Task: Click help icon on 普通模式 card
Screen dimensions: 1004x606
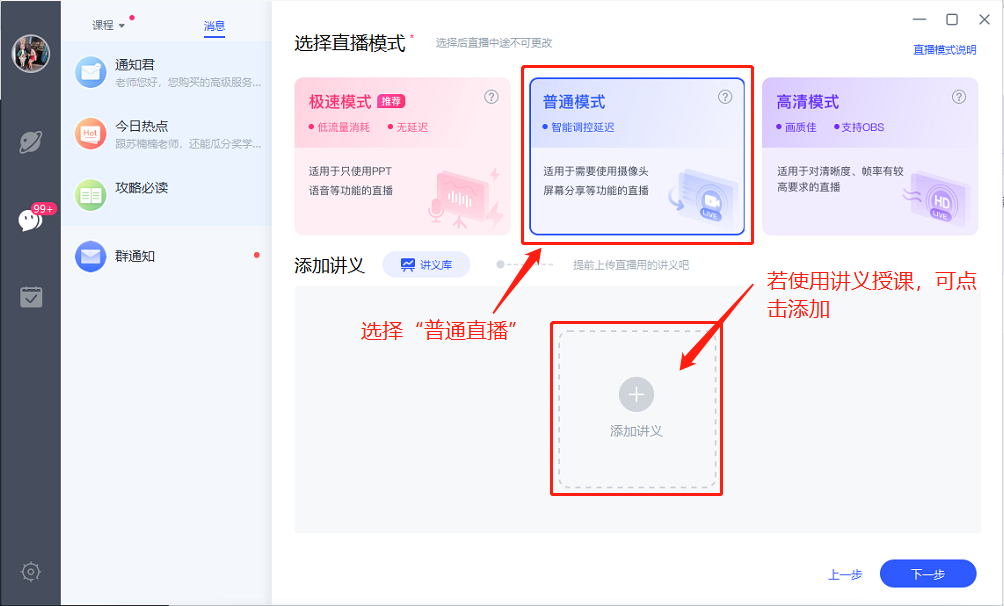Action: pyautogui.click(x=725, y=97)
